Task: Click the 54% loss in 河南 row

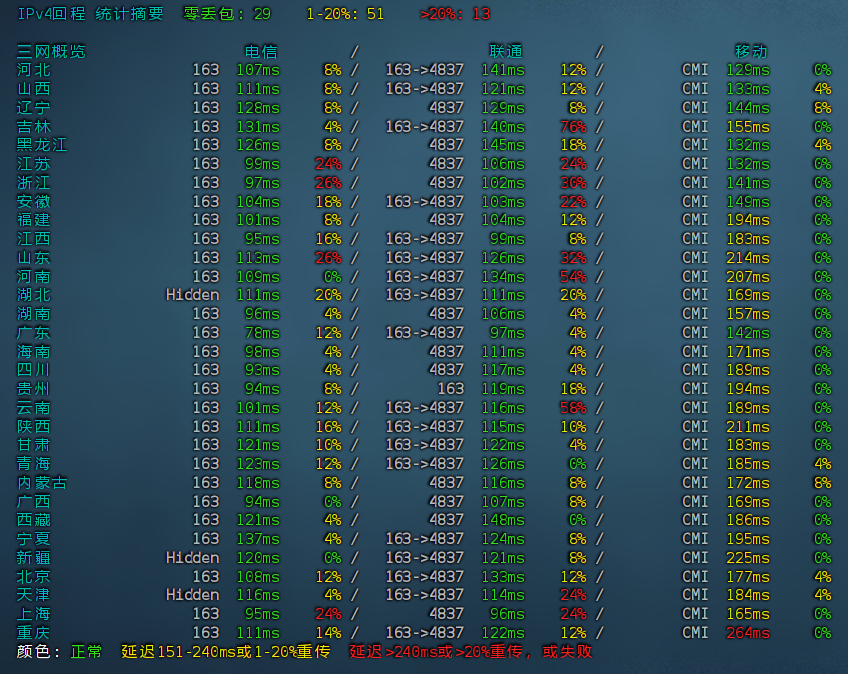Action: [573, 276]
